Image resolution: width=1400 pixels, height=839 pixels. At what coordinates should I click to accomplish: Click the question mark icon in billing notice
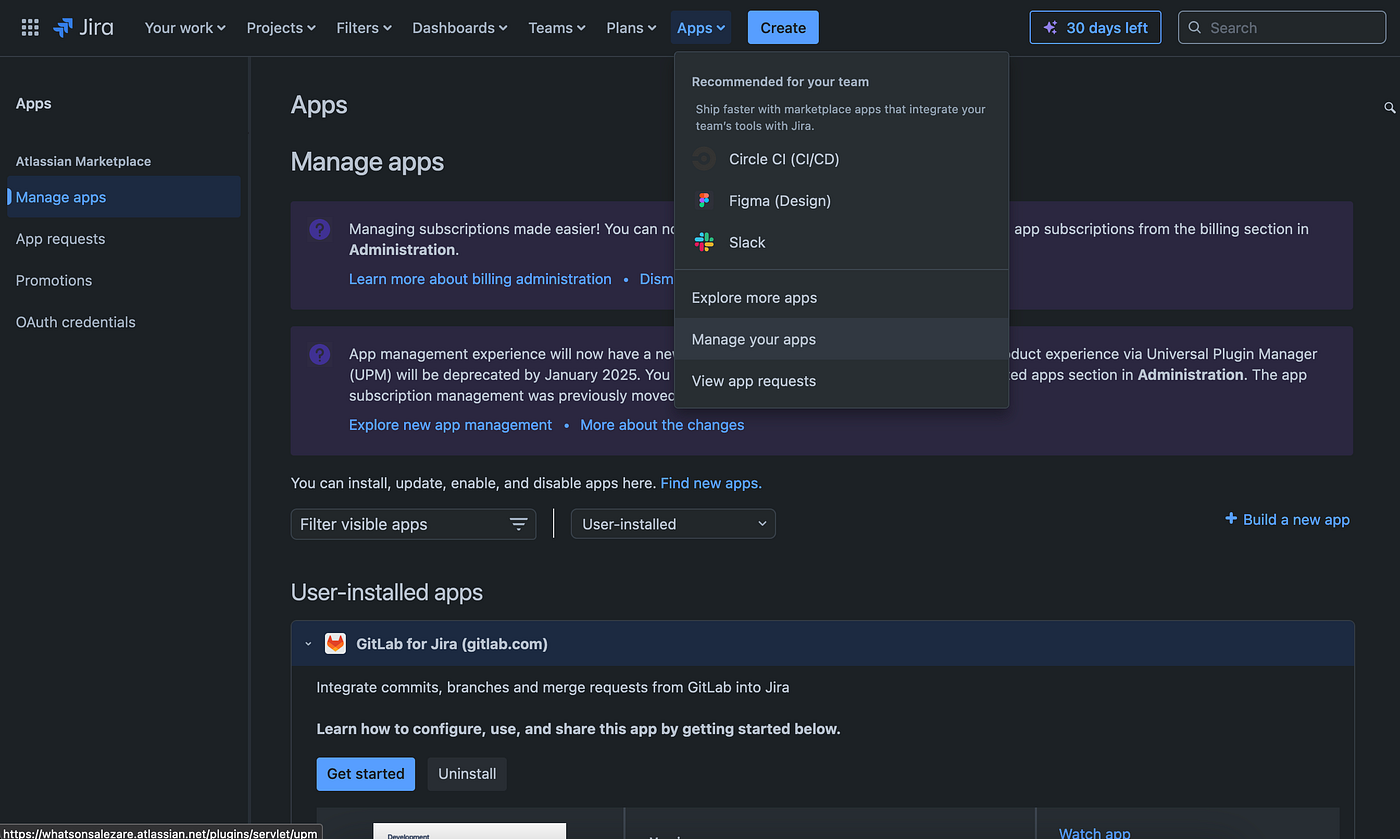(x=319, y=230)
